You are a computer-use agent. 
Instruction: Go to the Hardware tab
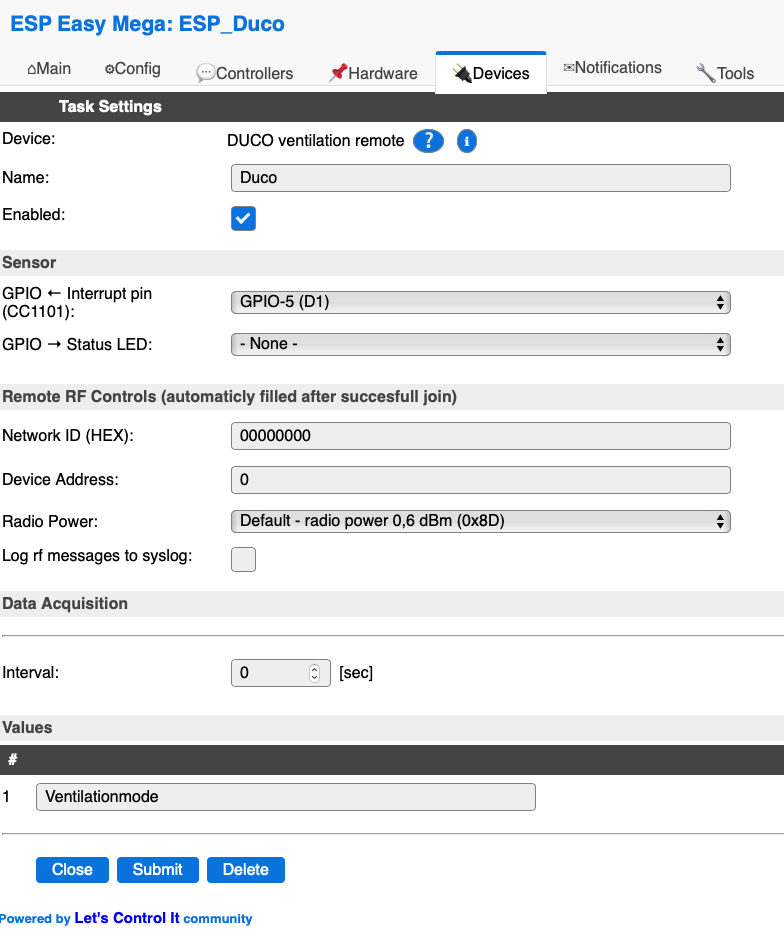coord(373,73)
